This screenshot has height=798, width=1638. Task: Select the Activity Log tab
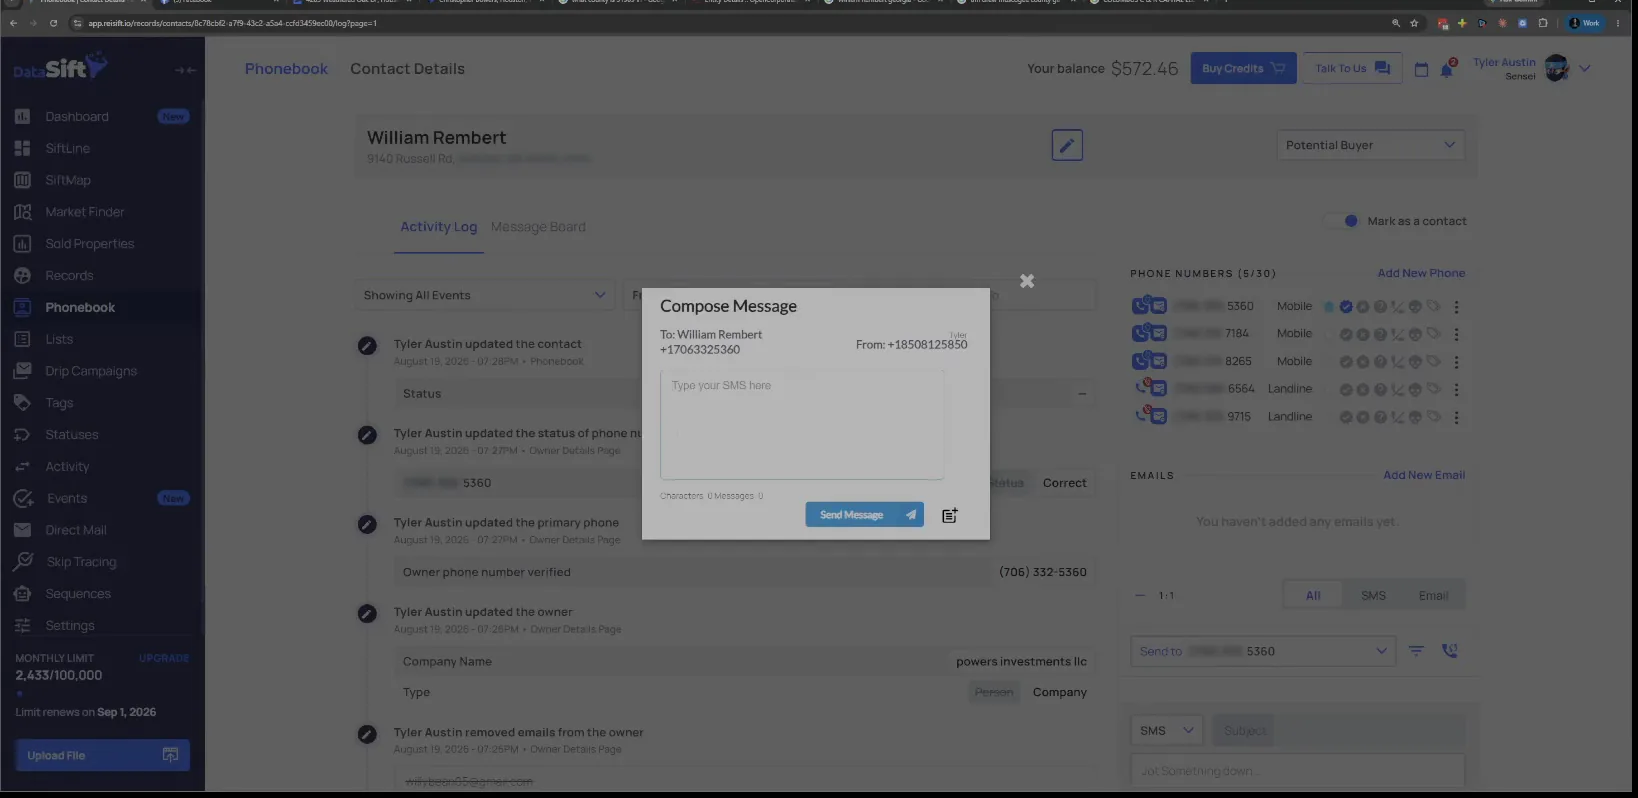pos(439,227)
